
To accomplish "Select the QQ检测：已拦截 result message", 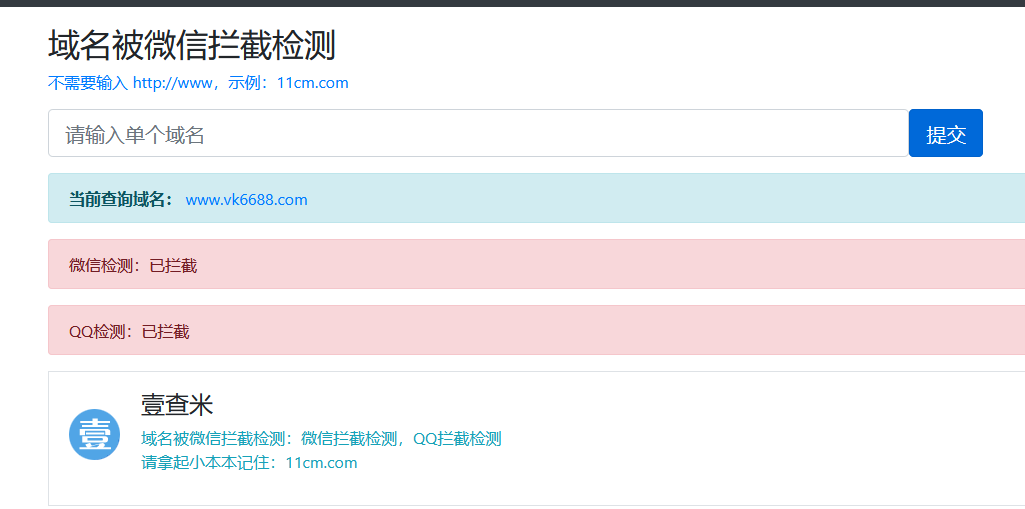I will coord(129,332).
